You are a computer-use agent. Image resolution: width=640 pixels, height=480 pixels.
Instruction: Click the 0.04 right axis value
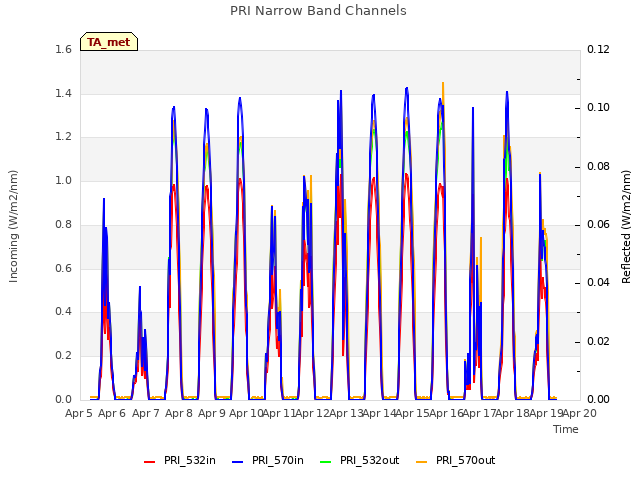tap(598, 283)
